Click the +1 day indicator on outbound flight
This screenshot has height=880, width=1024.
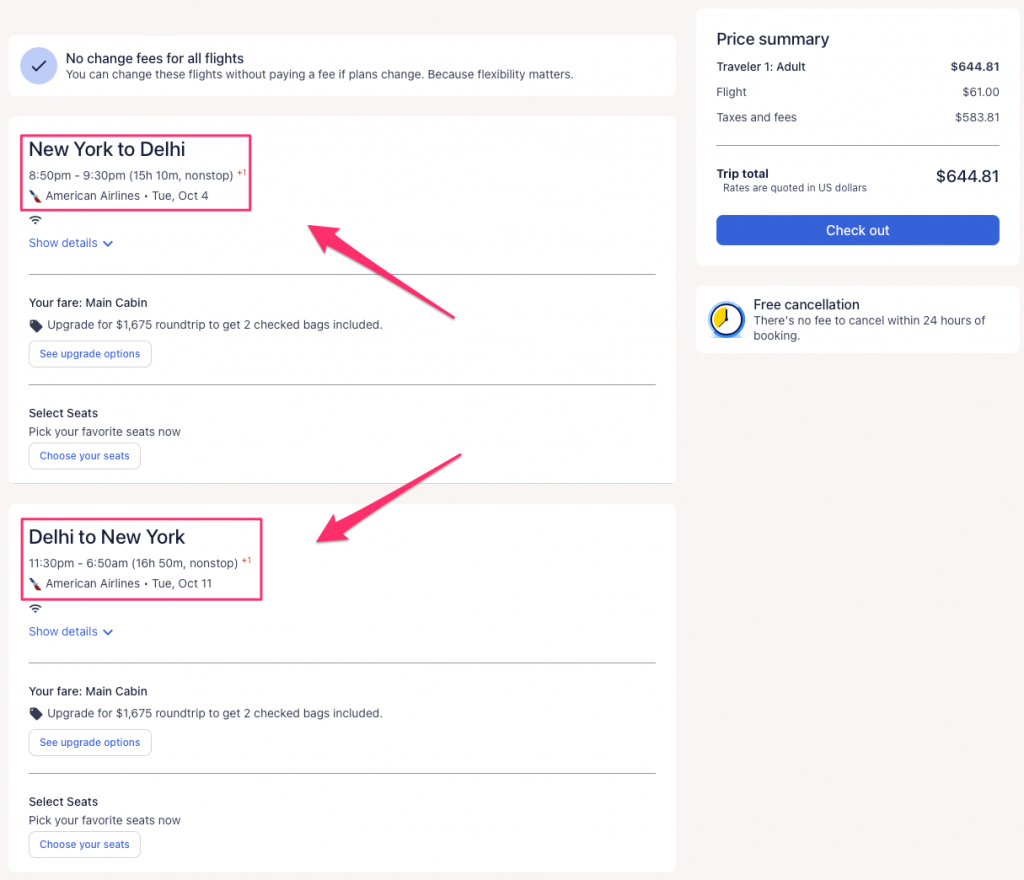click(x=242, y=173)
